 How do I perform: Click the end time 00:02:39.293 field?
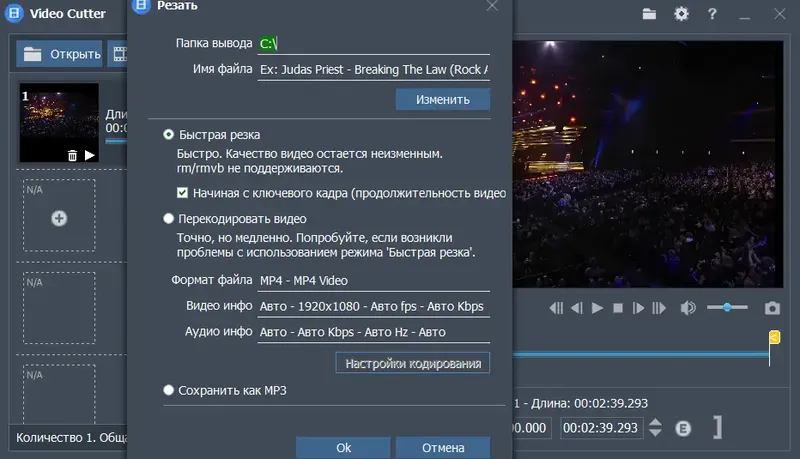point(601,428)
